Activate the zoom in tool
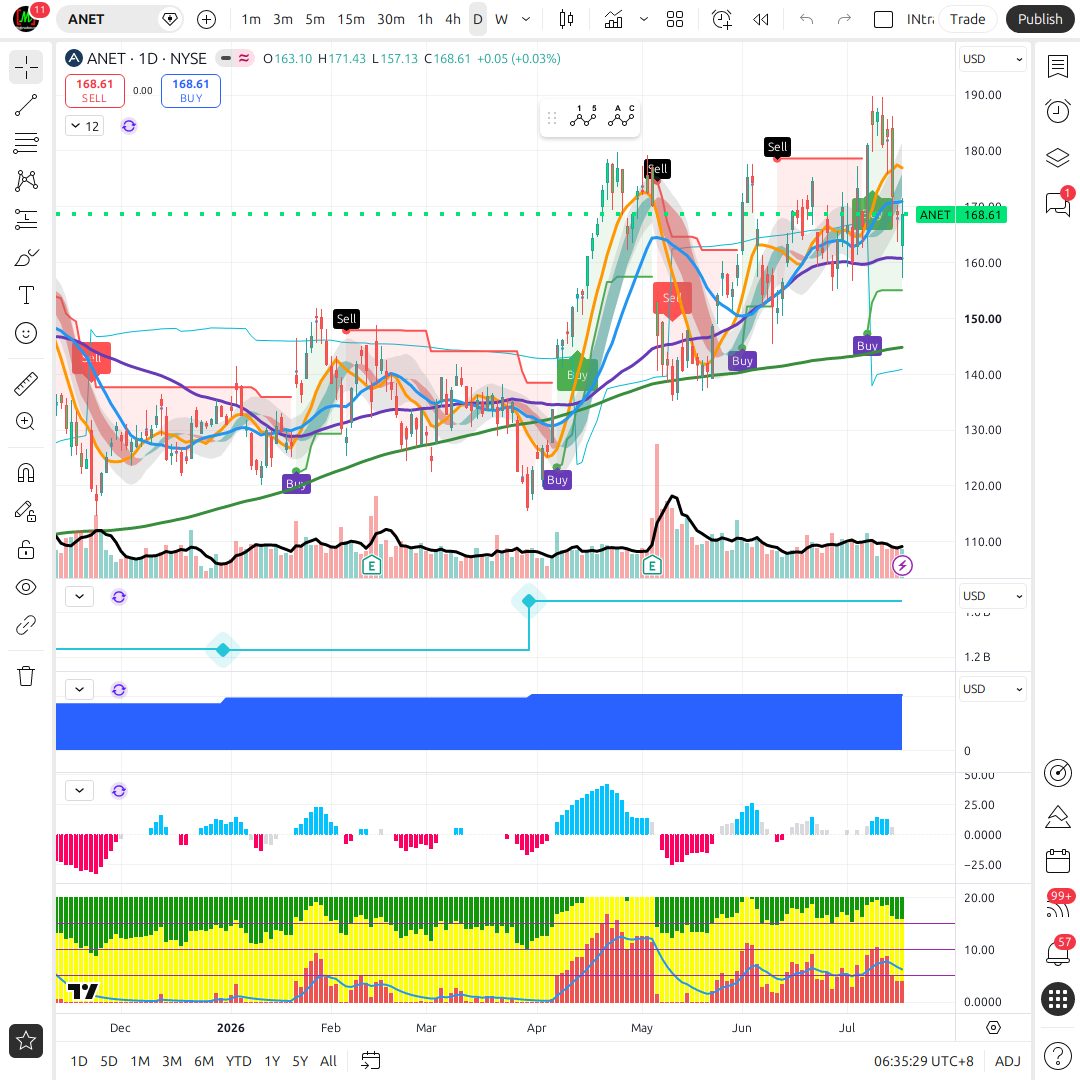The height and width of the screenshot is (1080, 1080). click(26, 422)
